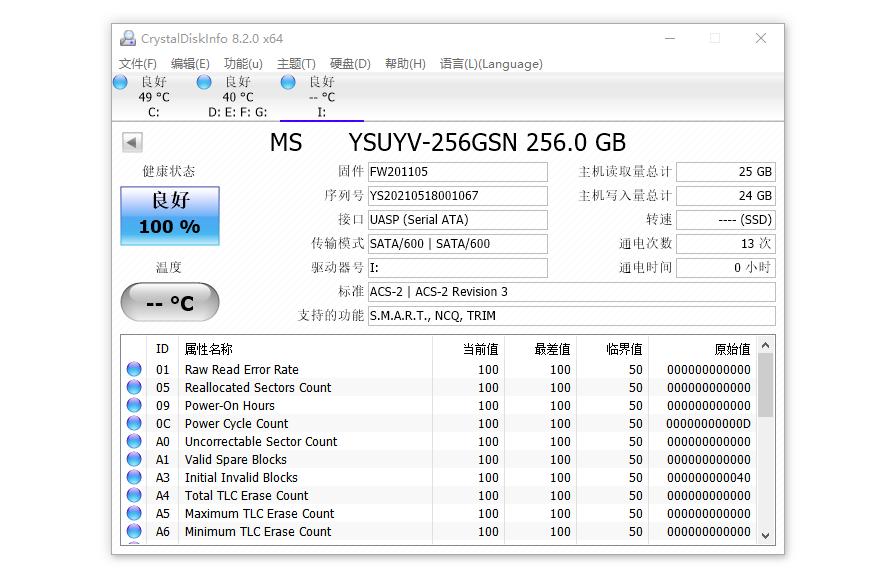The image size is (888, 568).
Task: Click the scrollbar down arrow in attribute list
Action: [766, 535]
